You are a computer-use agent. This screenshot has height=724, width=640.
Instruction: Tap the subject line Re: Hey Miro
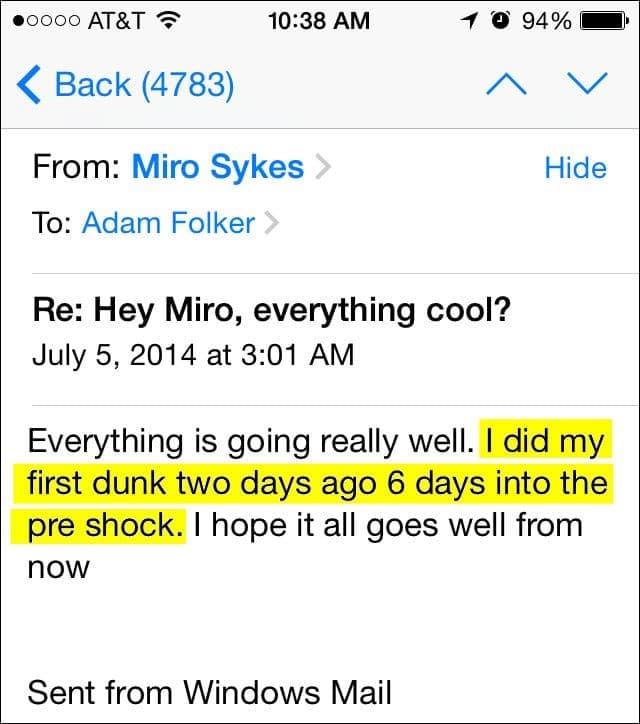[x=272, y=310]
